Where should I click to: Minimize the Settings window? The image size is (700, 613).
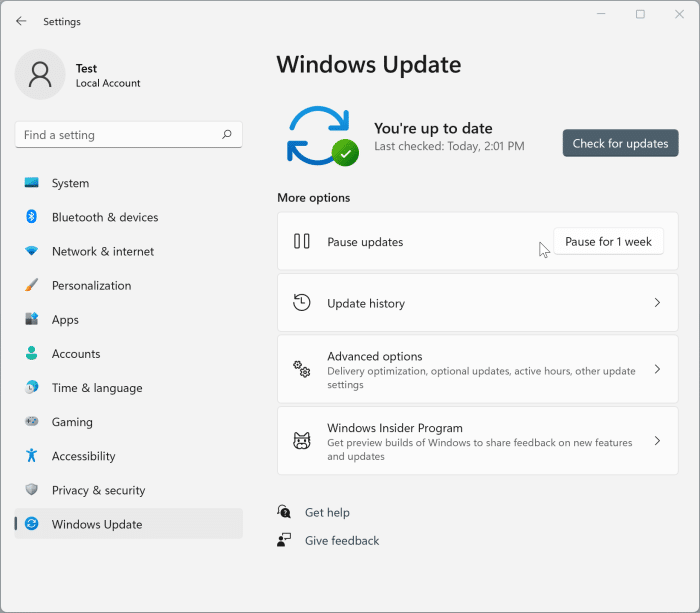click(x=601, y=14)
